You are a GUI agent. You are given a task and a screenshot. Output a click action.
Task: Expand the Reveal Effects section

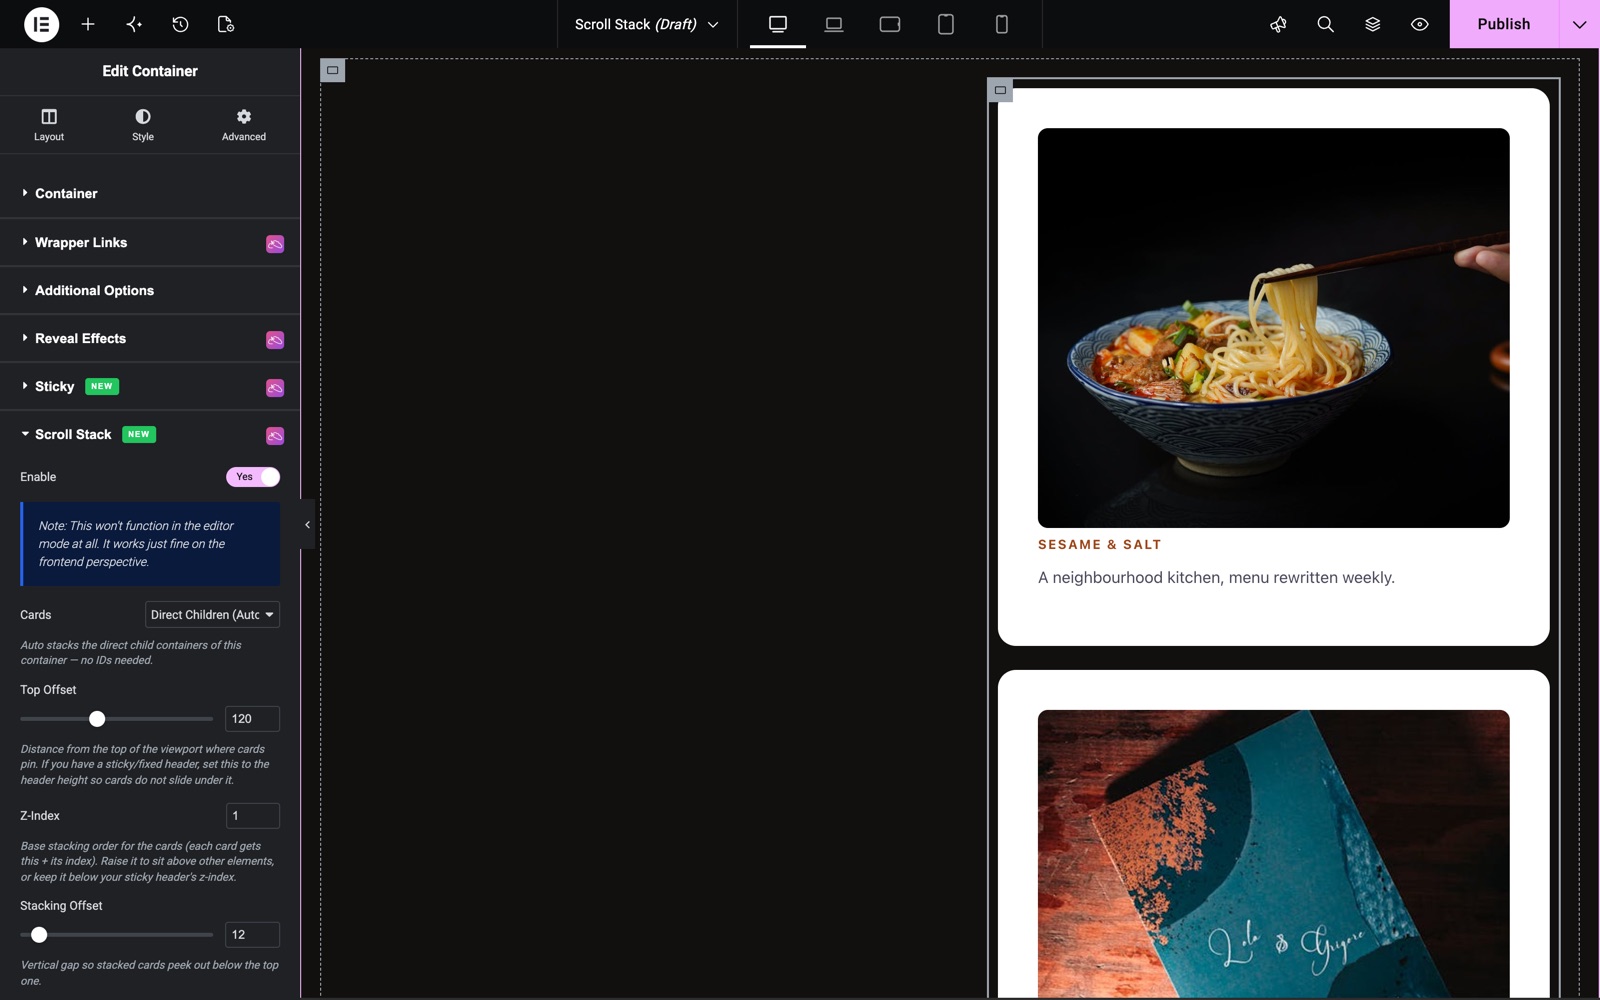point(150,338)
